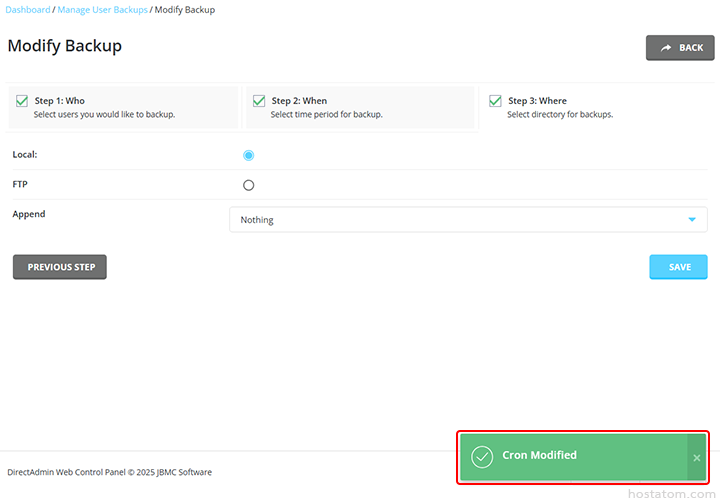Click the Cron Modified notification text
The image size is (720, 502).
click(539, 456)
